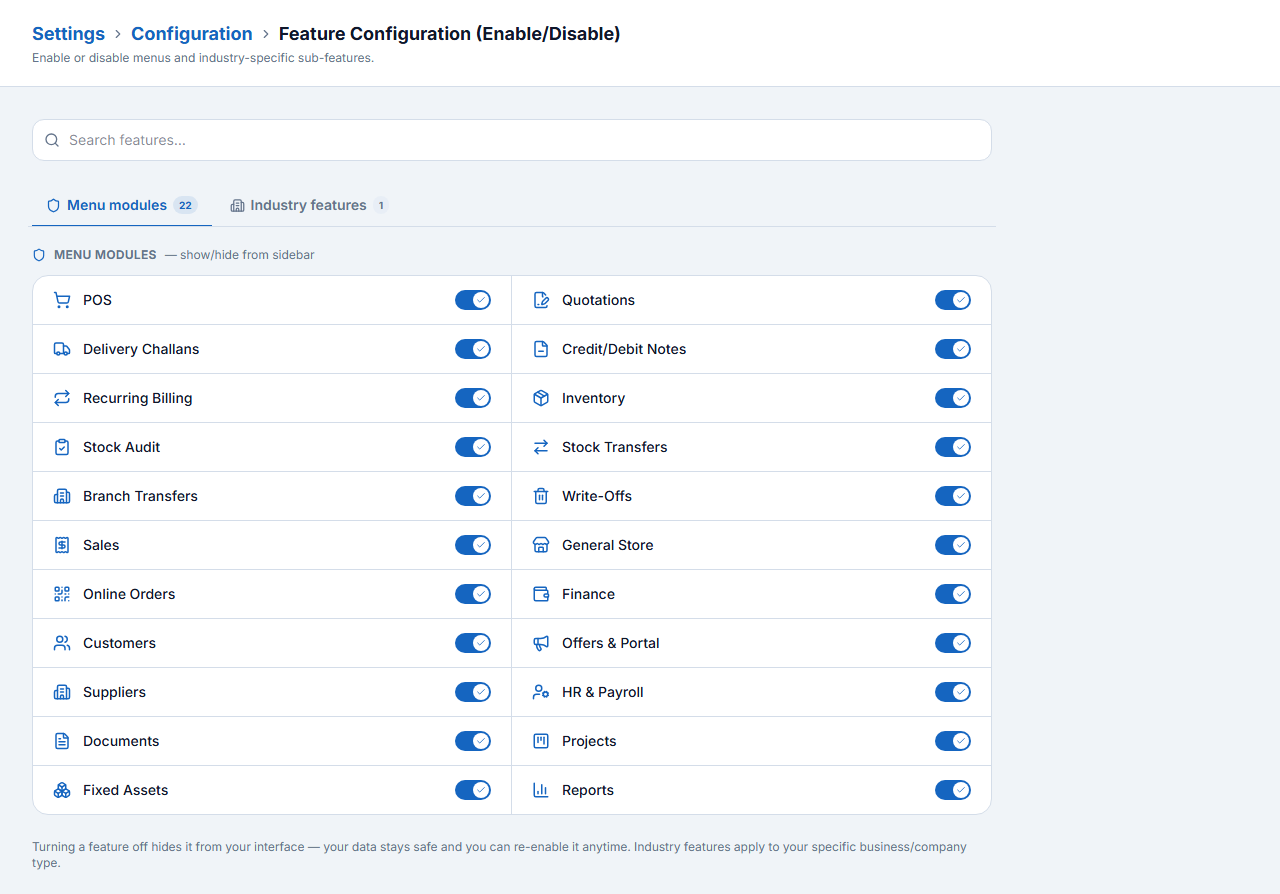1280x894 pixels.
Task: Disable the Finance toggle
Action: 953,594
